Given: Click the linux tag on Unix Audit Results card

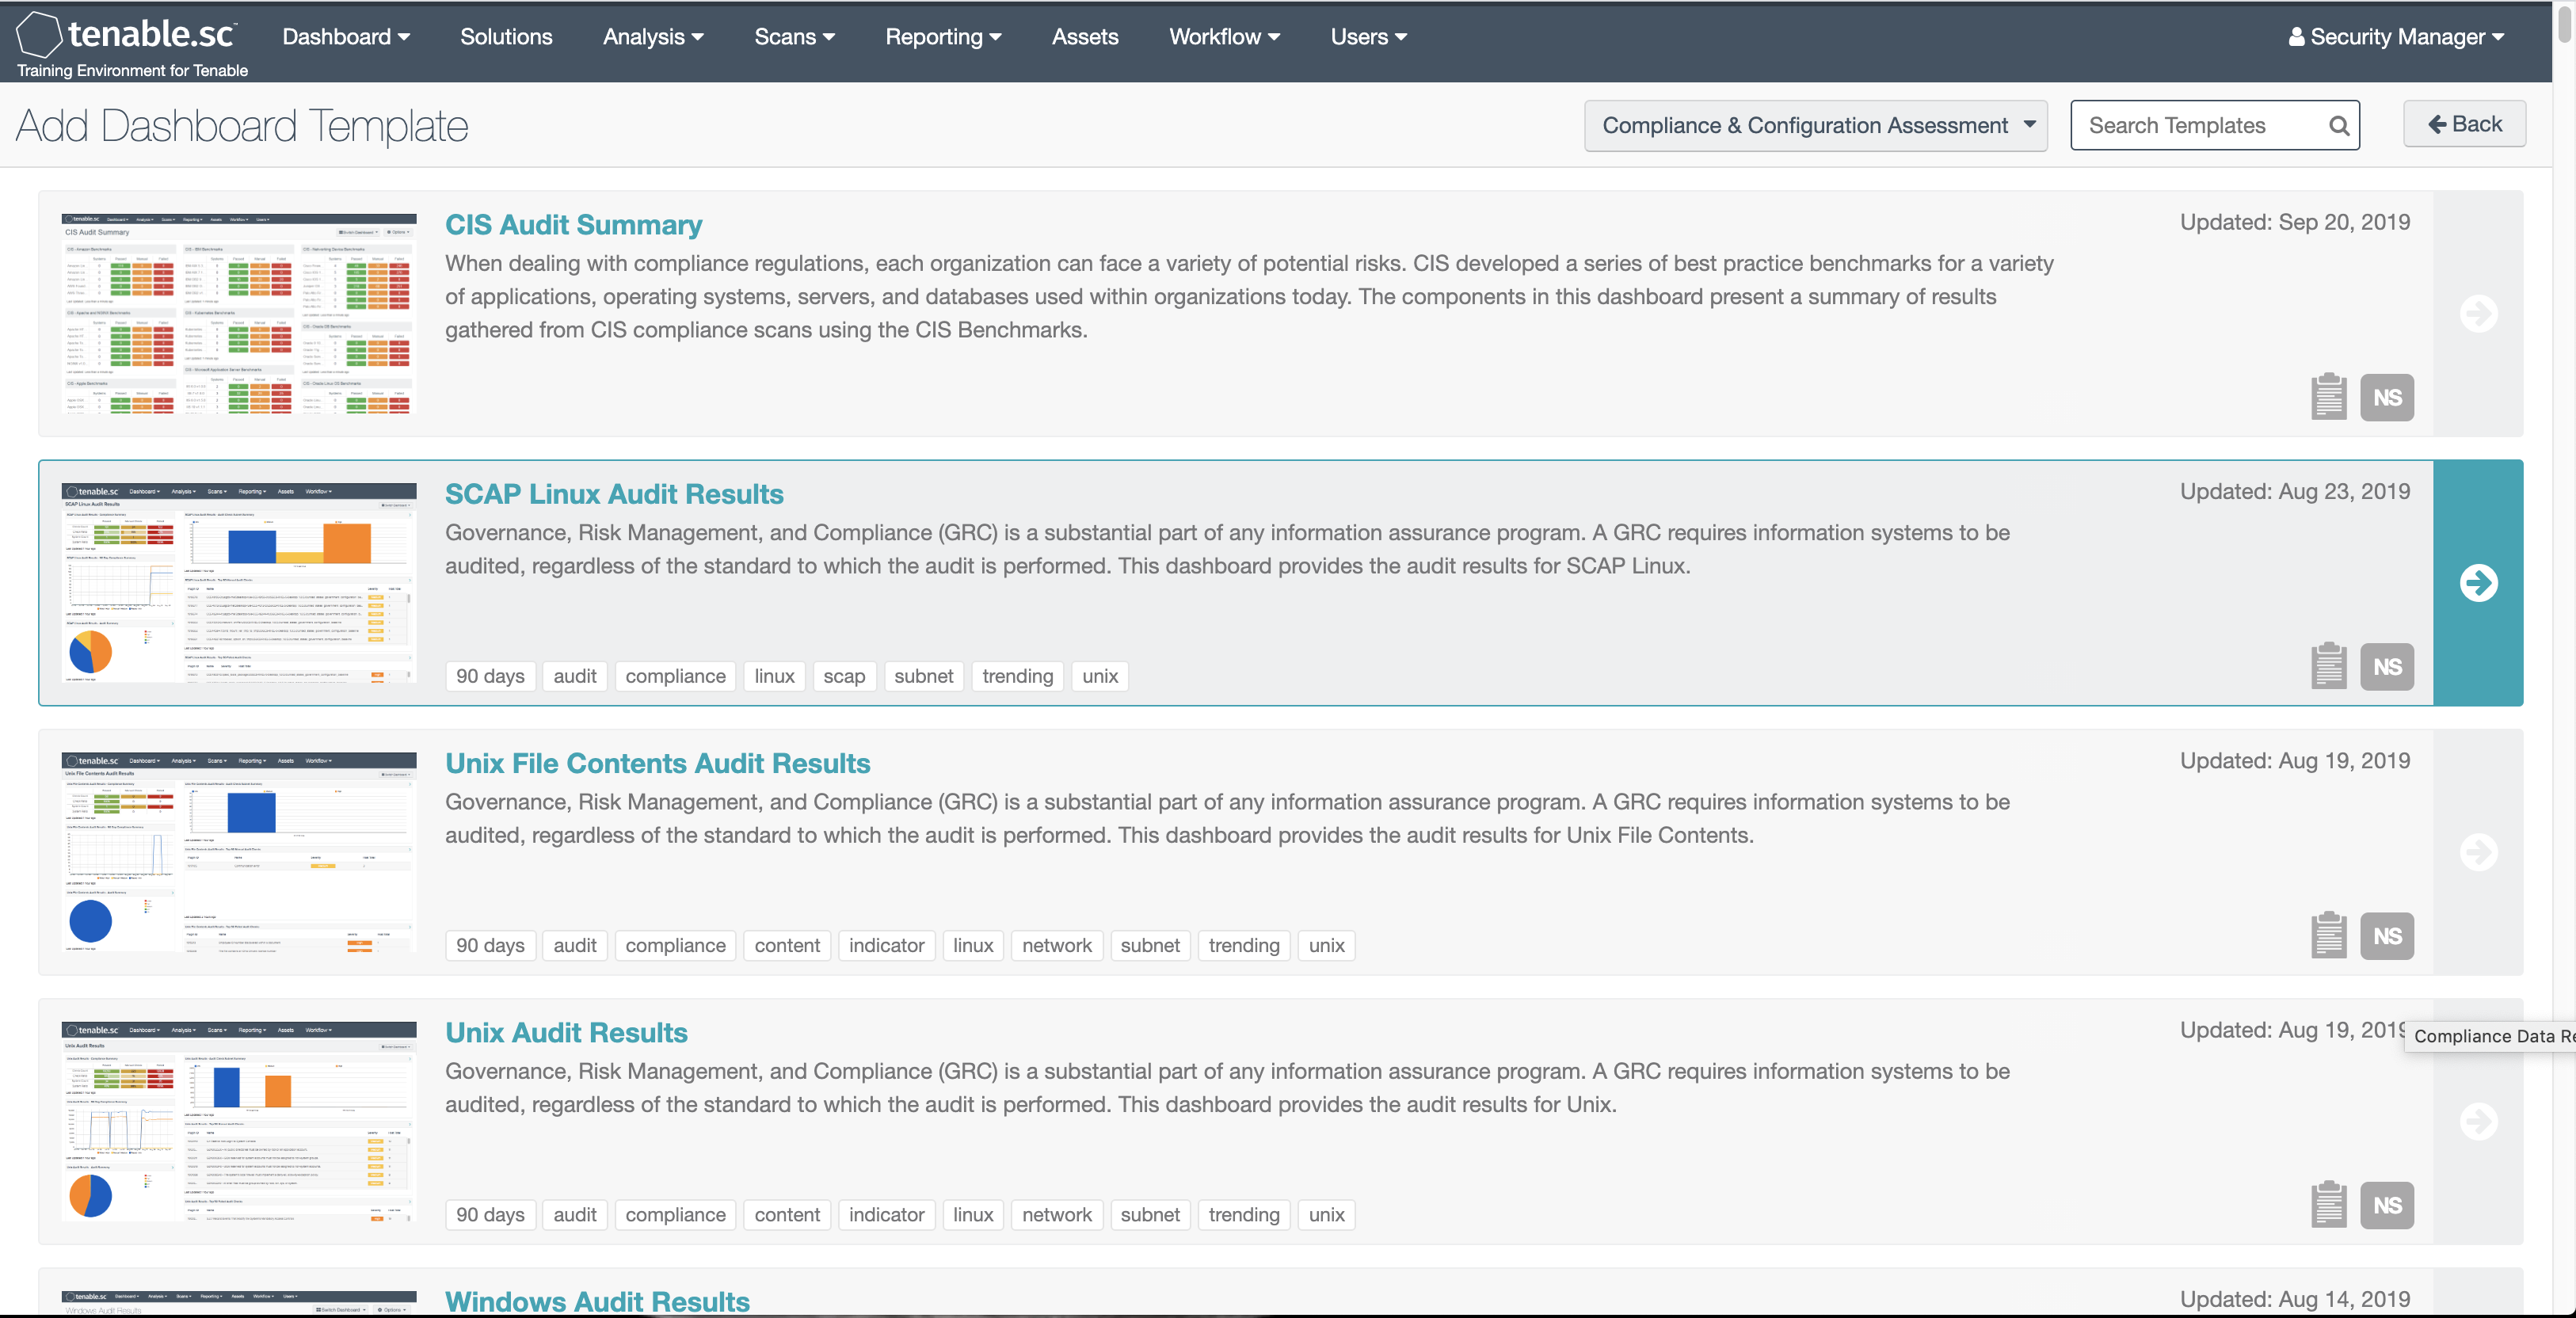Looking at the screenshot, I should 973,1214.
